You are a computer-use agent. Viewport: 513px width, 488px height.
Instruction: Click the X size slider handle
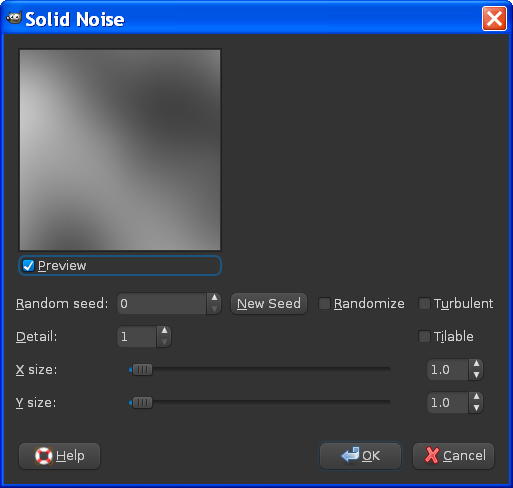pos(142,369)
